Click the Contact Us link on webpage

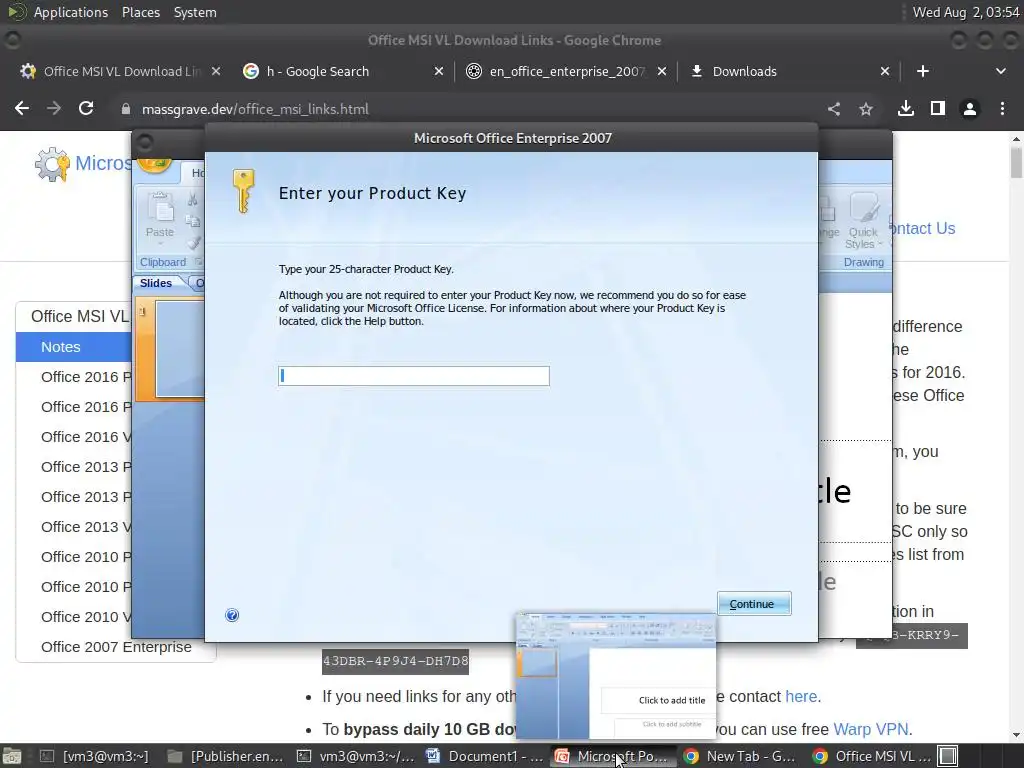pyautogui.click(x=923, y=228)
